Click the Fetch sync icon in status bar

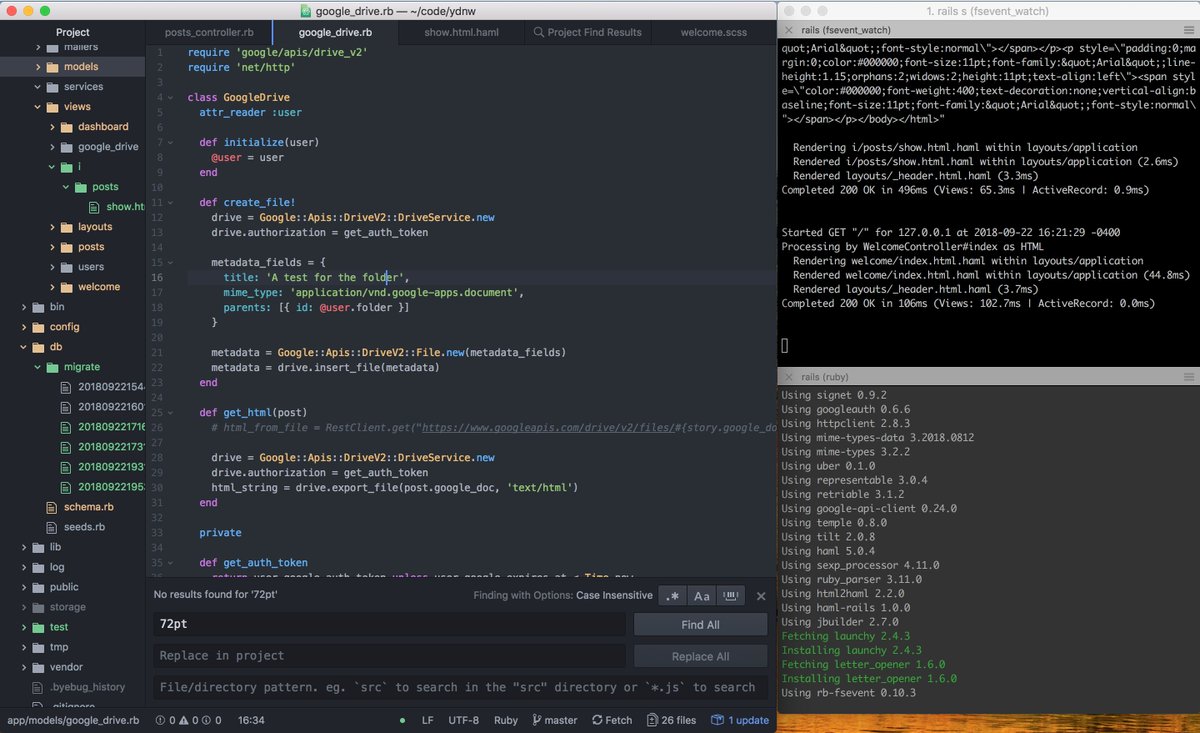[x=597, y=720]
